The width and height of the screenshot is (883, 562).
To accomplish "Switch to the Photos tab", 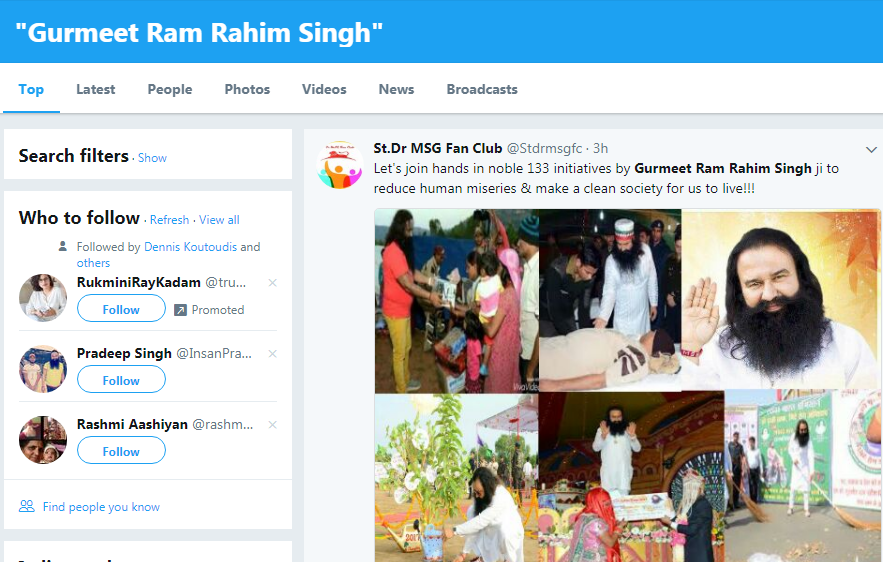I will 247,89.
